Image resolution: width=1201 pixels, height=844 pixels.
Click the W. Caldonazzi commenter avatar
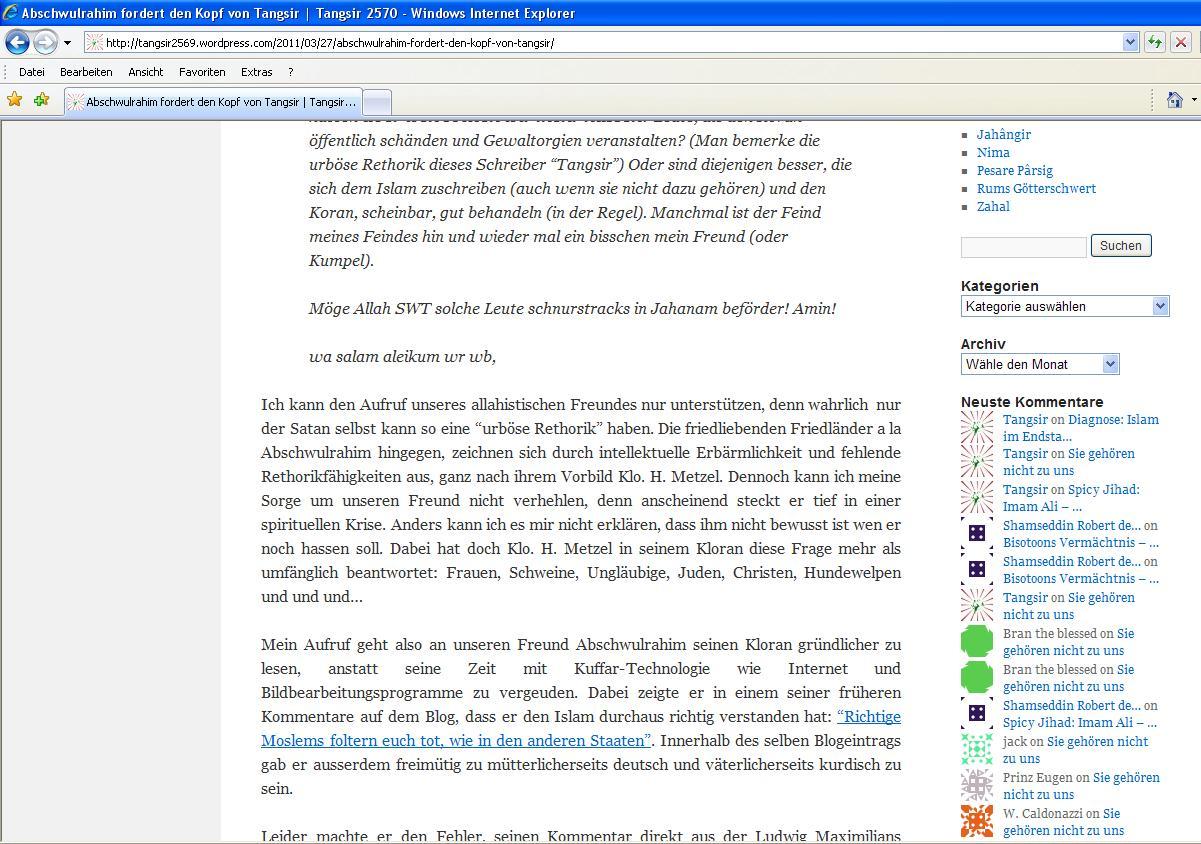[x=977, y=821]
